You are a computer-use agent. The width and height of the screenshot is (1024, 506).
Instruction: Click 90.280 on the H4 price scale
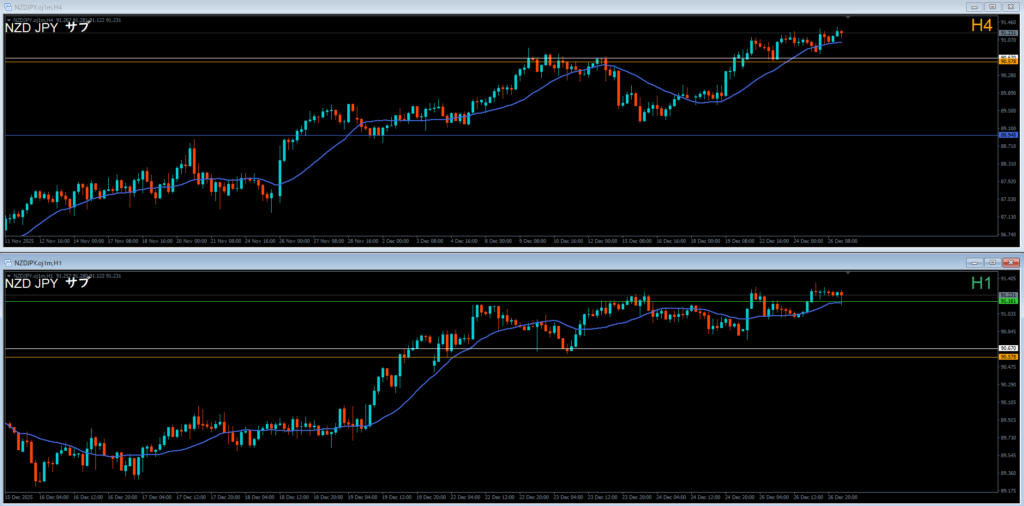click(1008, 74)
